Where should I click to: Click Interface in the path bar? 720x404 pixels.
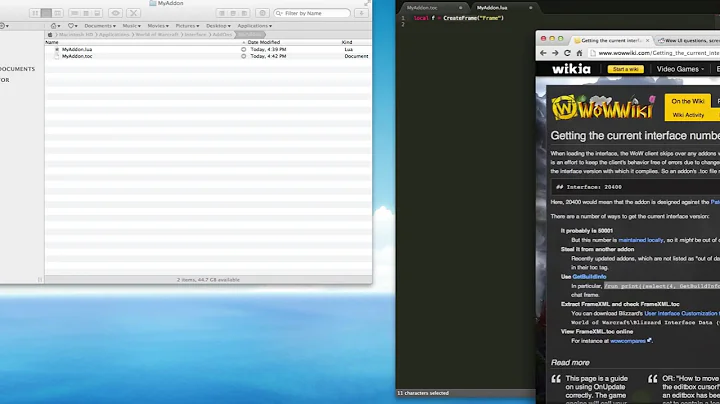pyautogui.click(x=195, y=34)
